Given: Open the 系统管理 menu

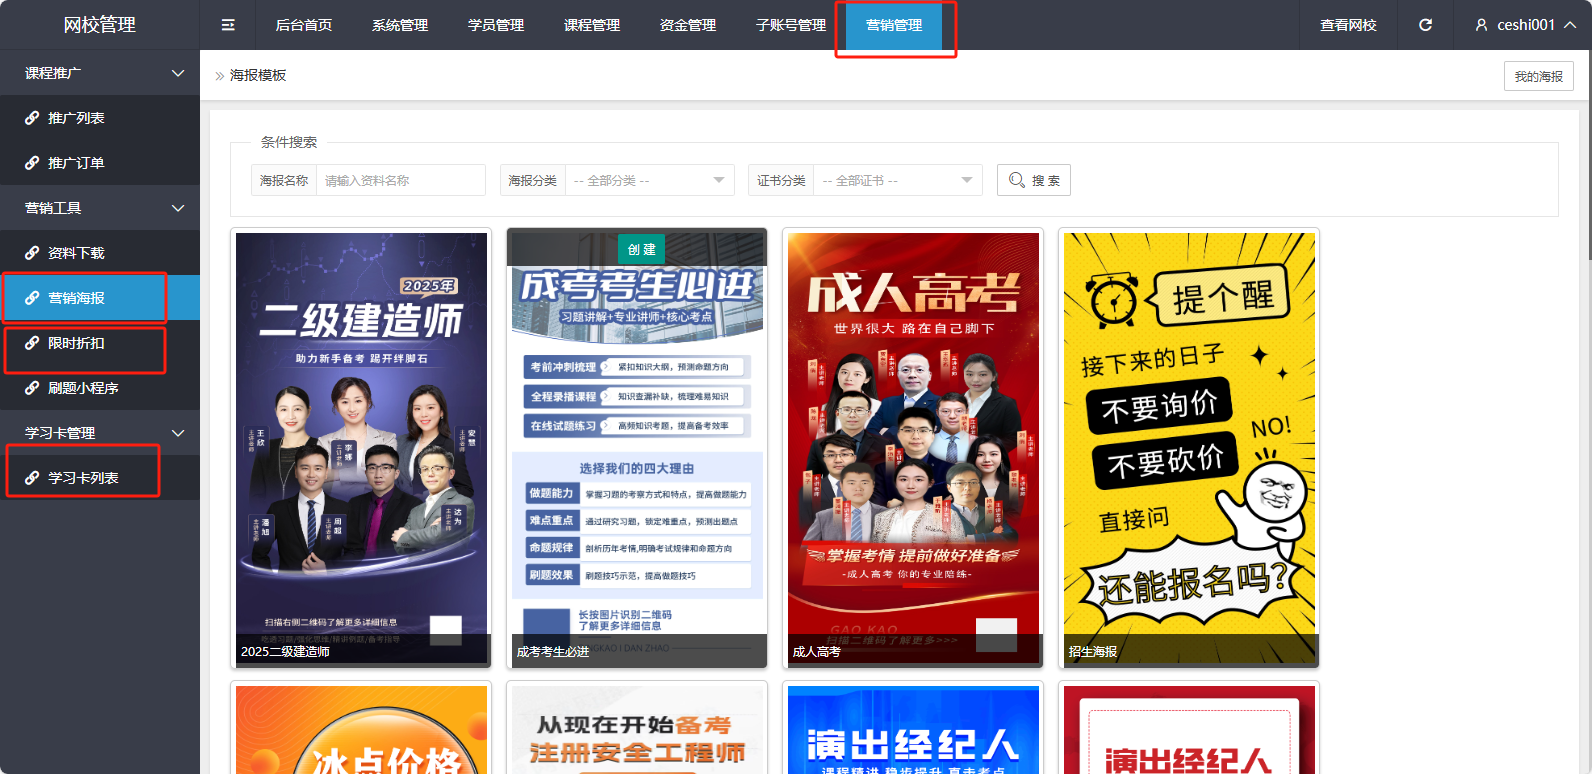Looking at the screenshot, I should pyautogui.click(x=400, y=25).
